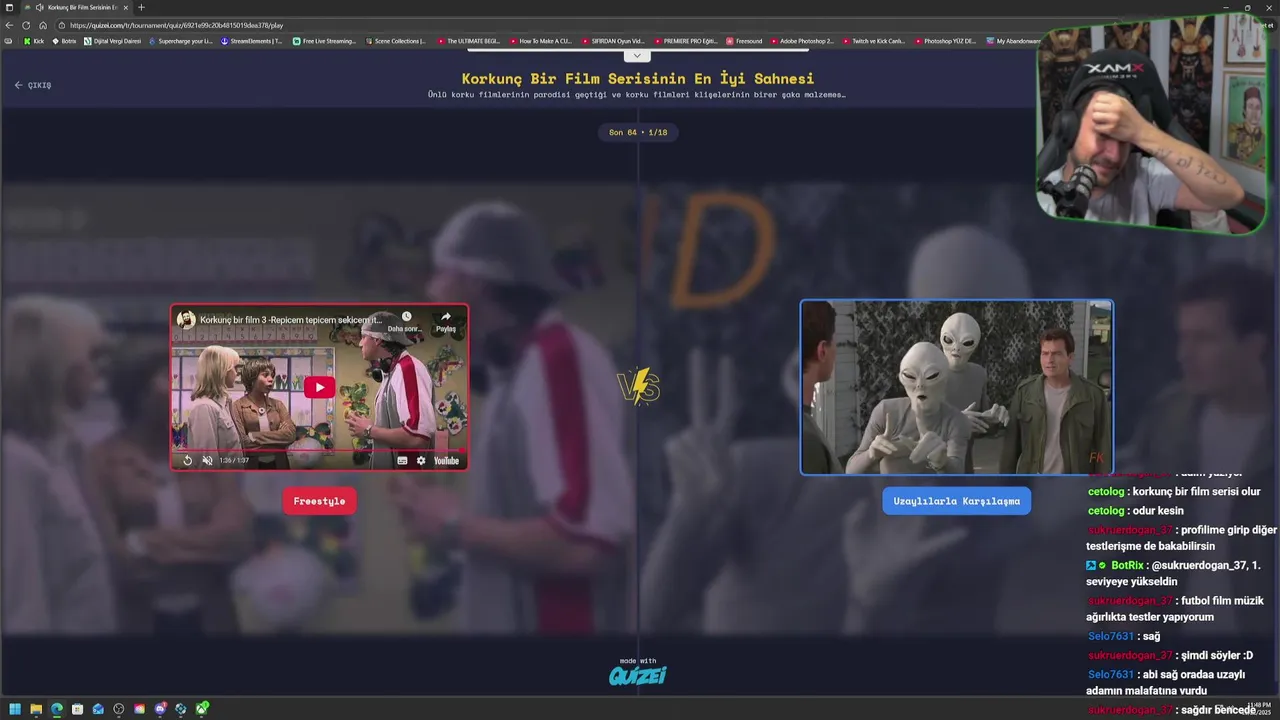Collapse the header with the top chevron
Viewport: 1280px width, 720px height.
coord(636,56)
